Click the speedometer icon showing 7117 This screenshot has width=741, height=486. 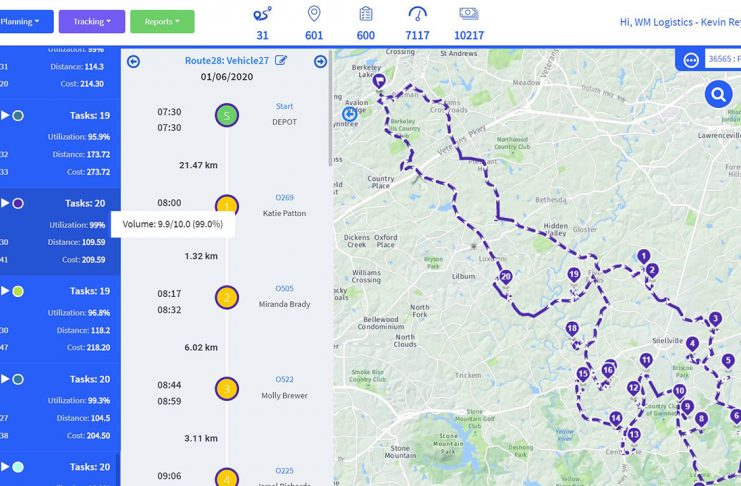[417, 14]
